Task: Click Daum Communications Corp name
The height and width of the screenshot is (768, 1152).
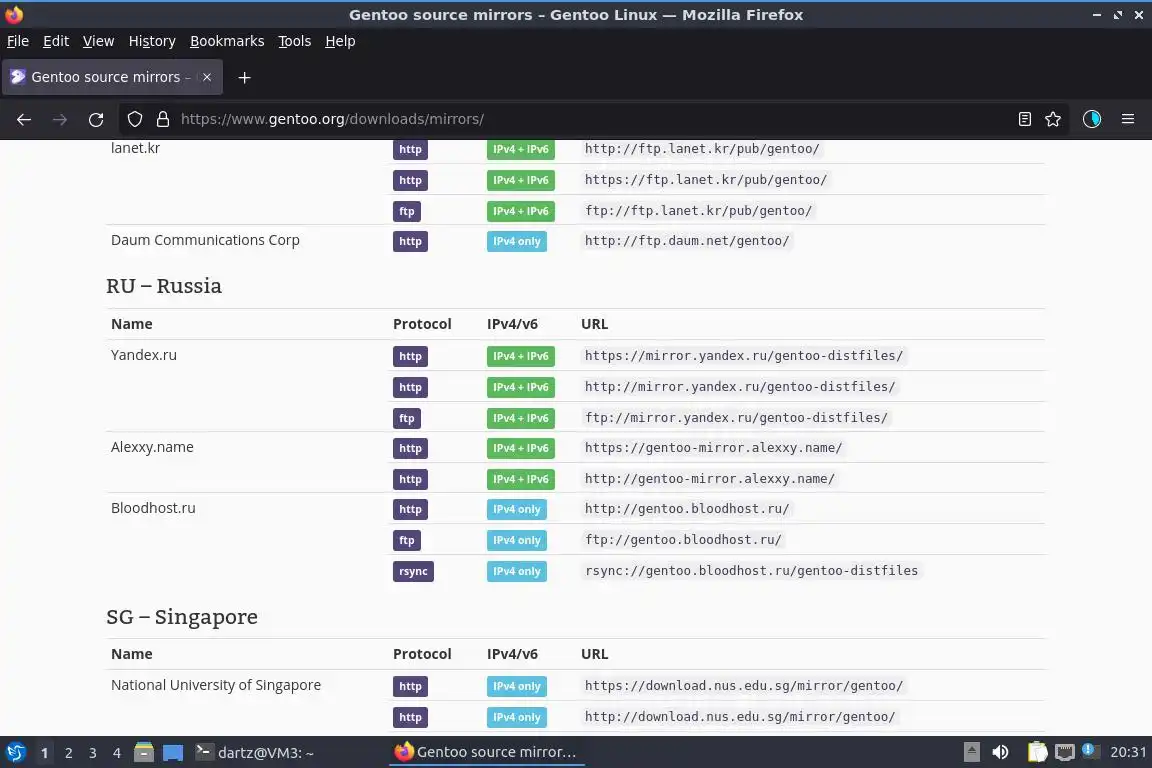Action: point(205,240)
